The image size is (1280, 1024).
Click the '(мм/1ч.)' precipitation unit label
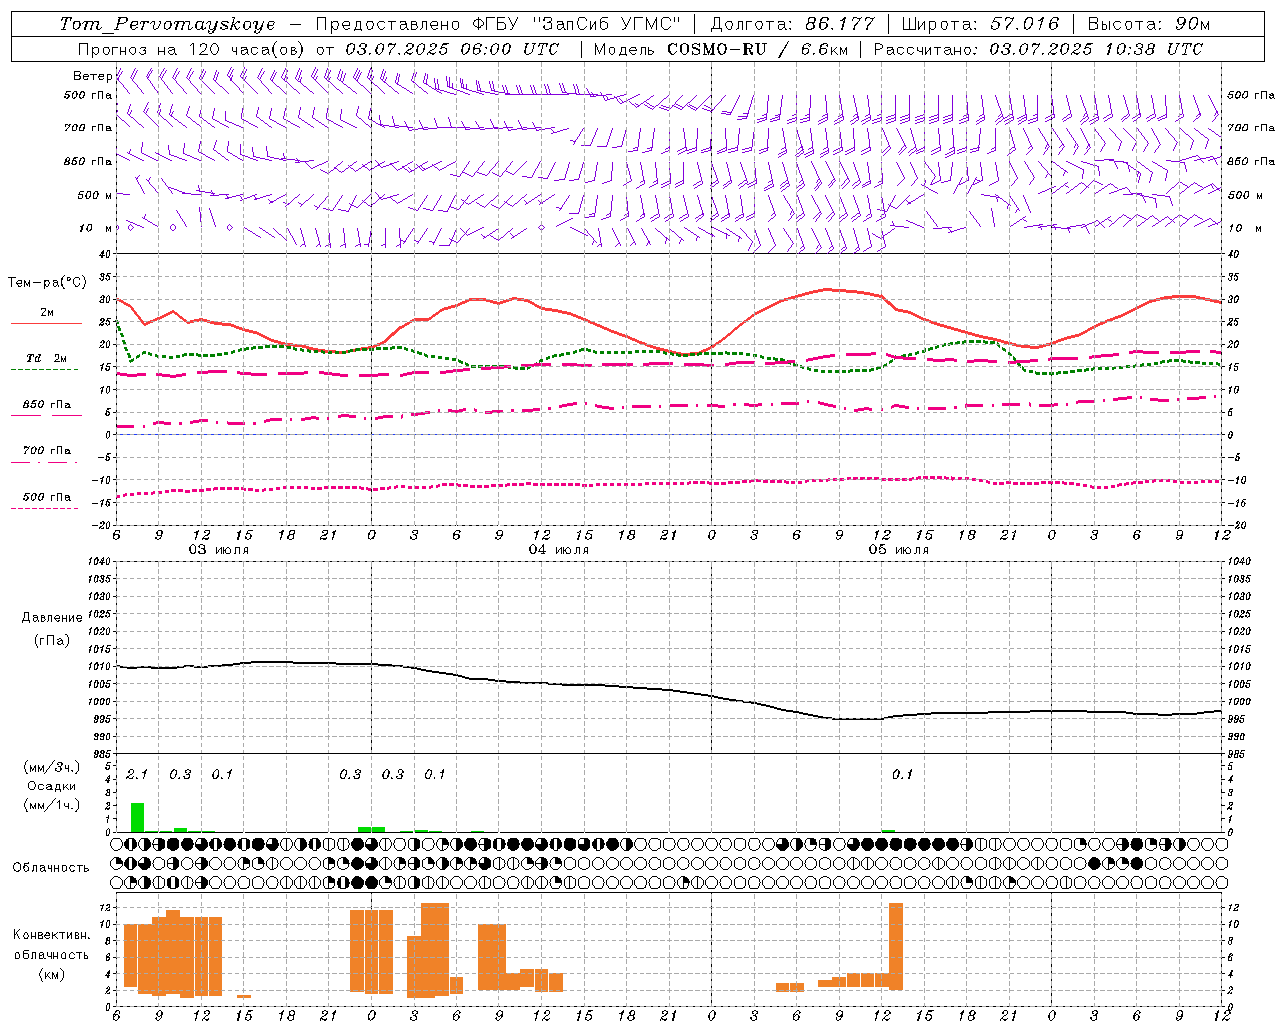tap(51, 805)
